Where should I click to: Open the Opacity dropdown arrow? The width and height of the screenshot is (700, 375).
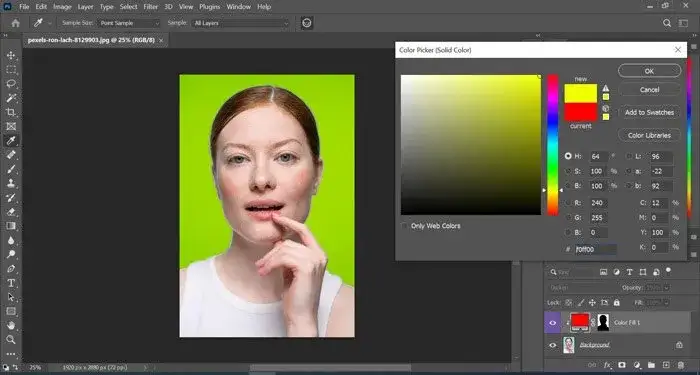(x=667, y=288)
